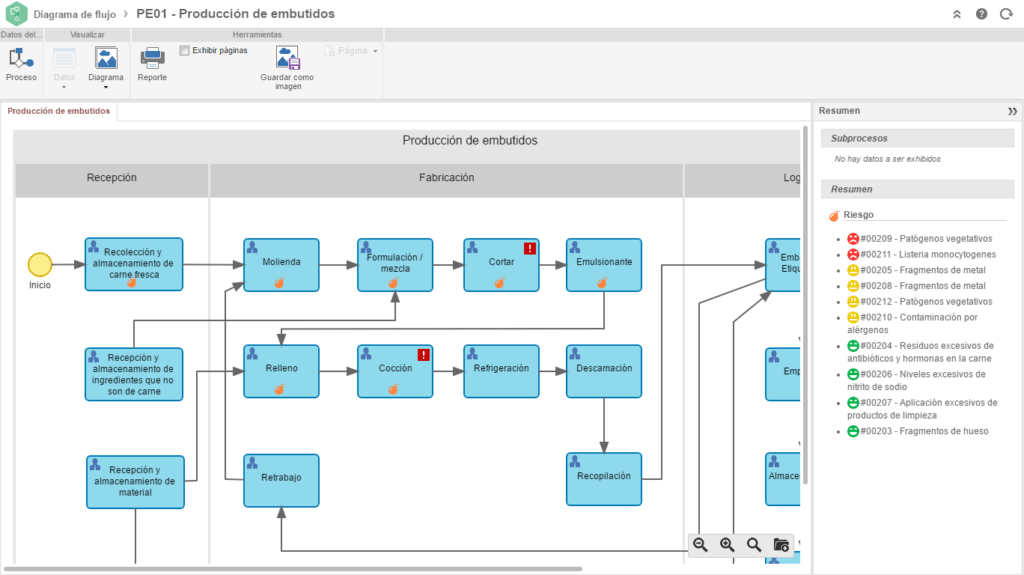
Task: Click the Reporte printer icon
Action: [x=152, y=58]
